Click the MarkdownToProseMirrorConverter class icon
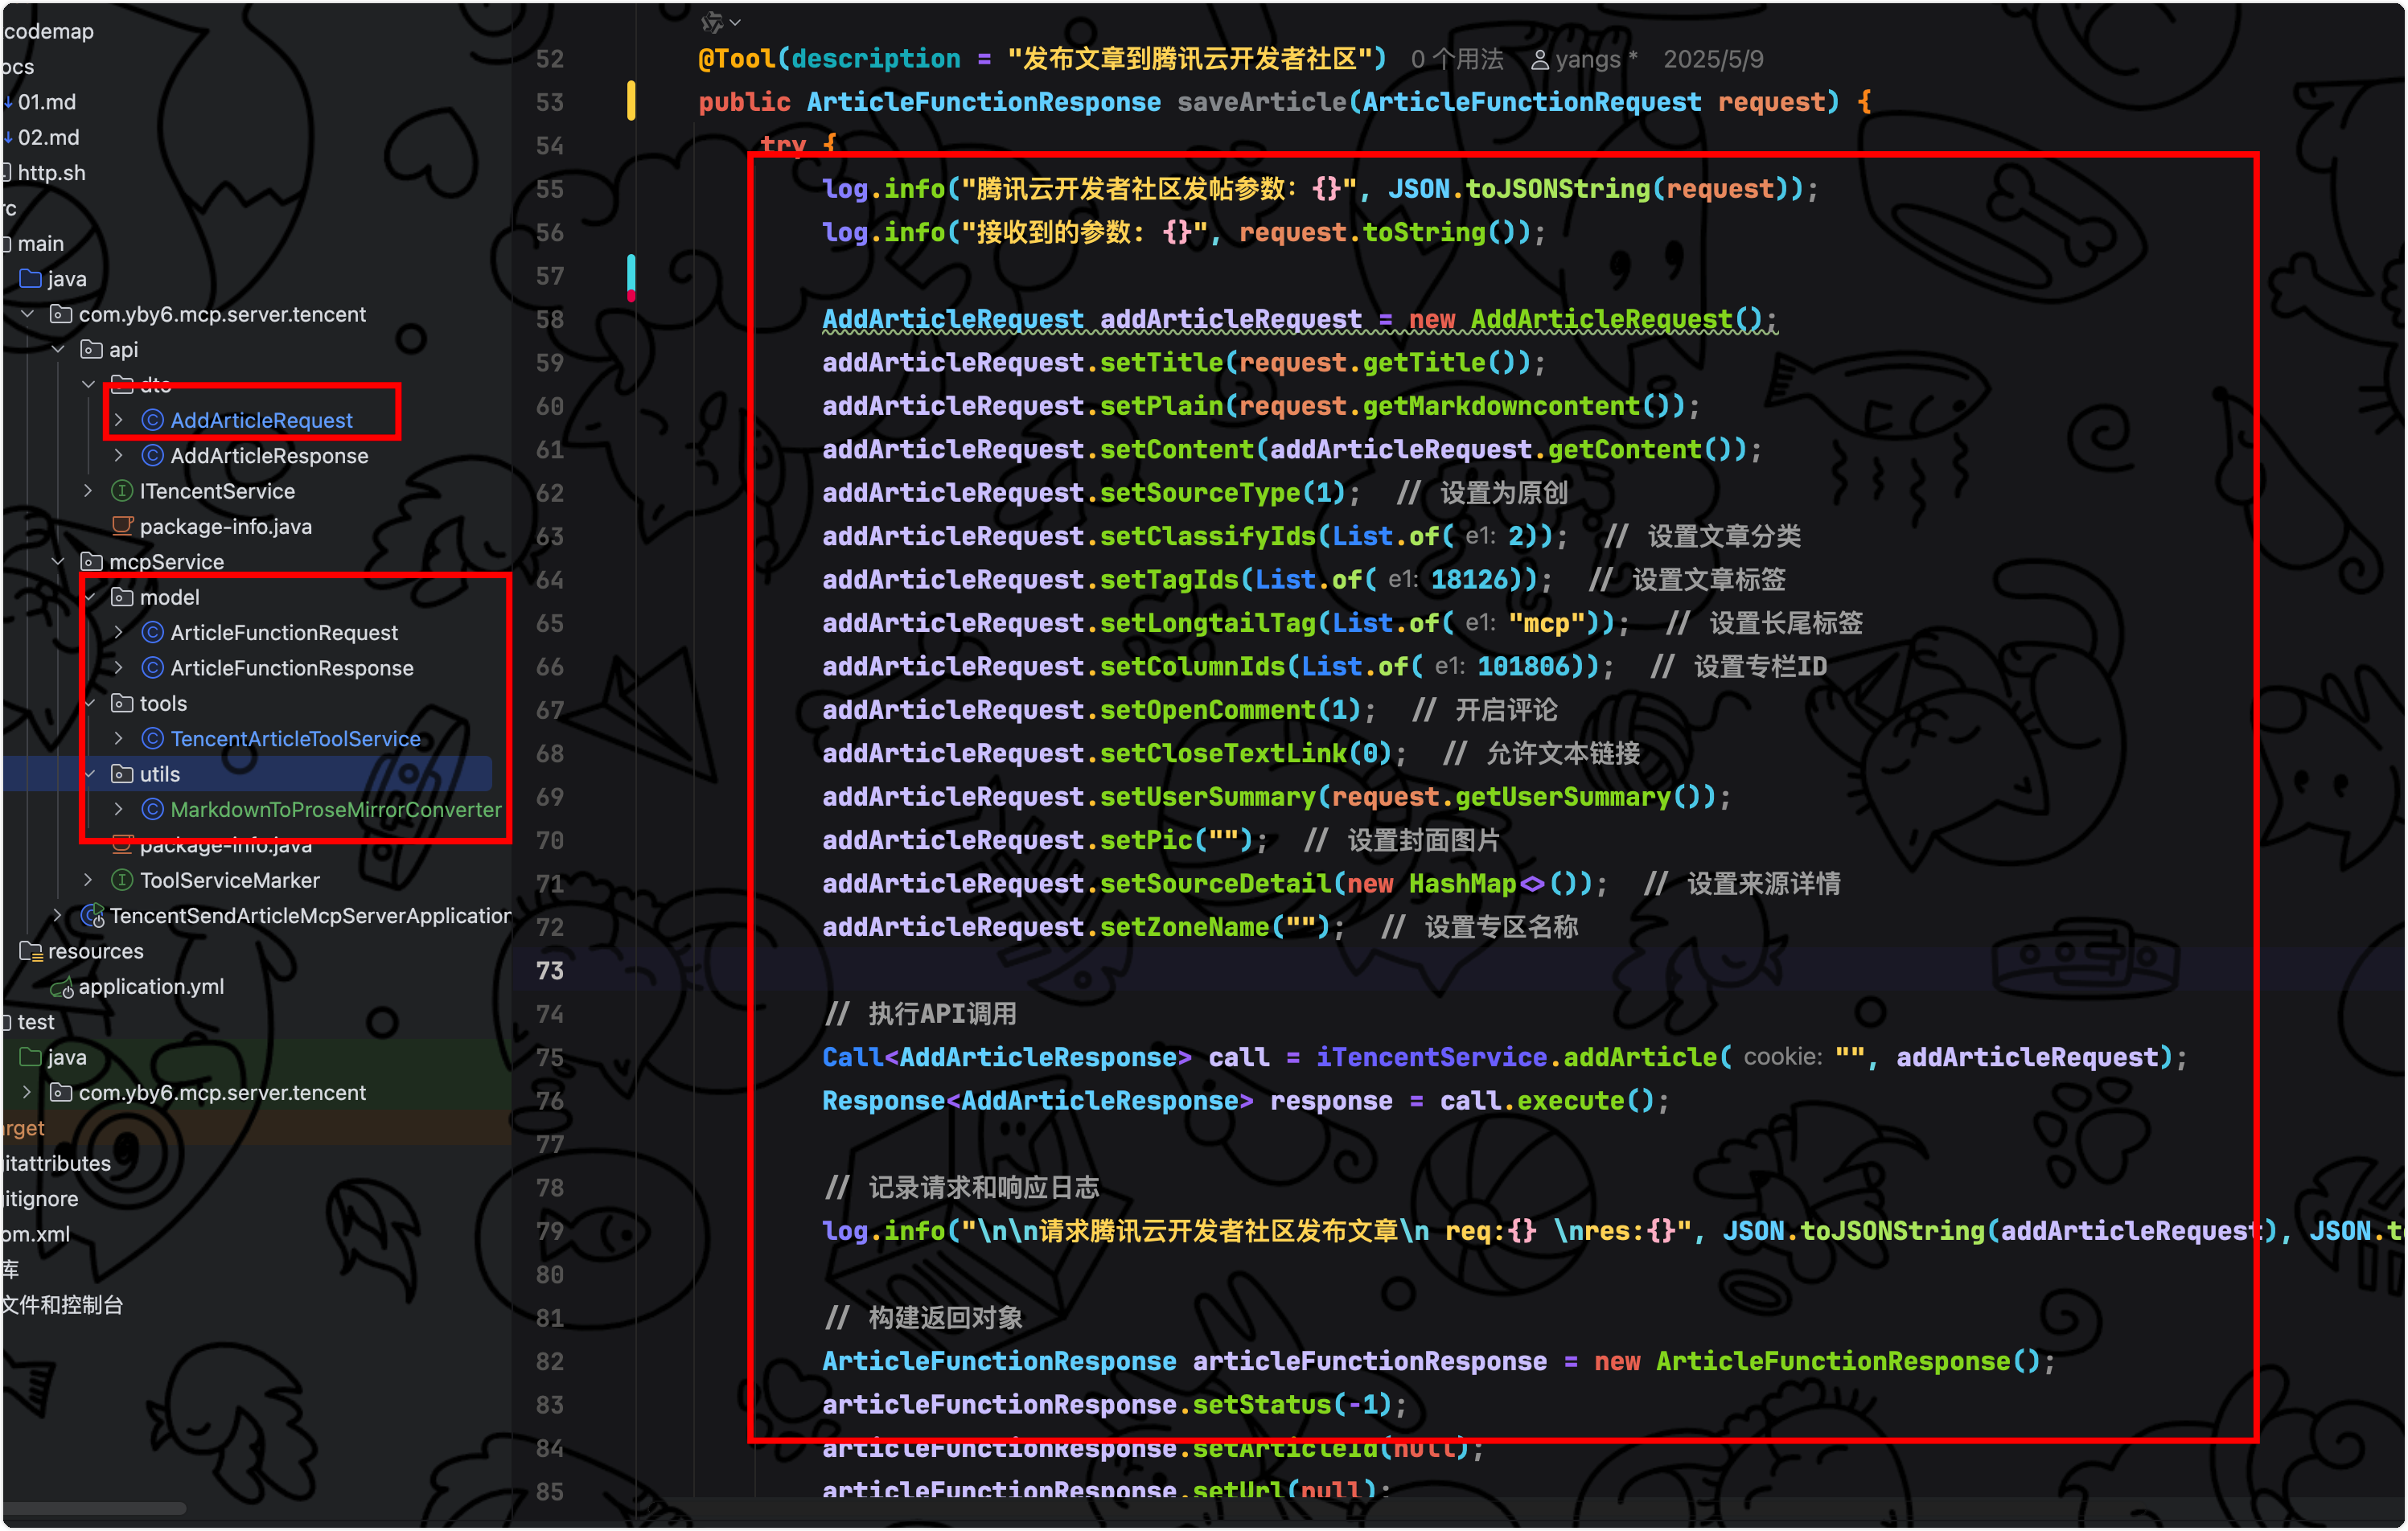Image resolution: width=2408 pixels, height=1531 pixels. point(153,809)
